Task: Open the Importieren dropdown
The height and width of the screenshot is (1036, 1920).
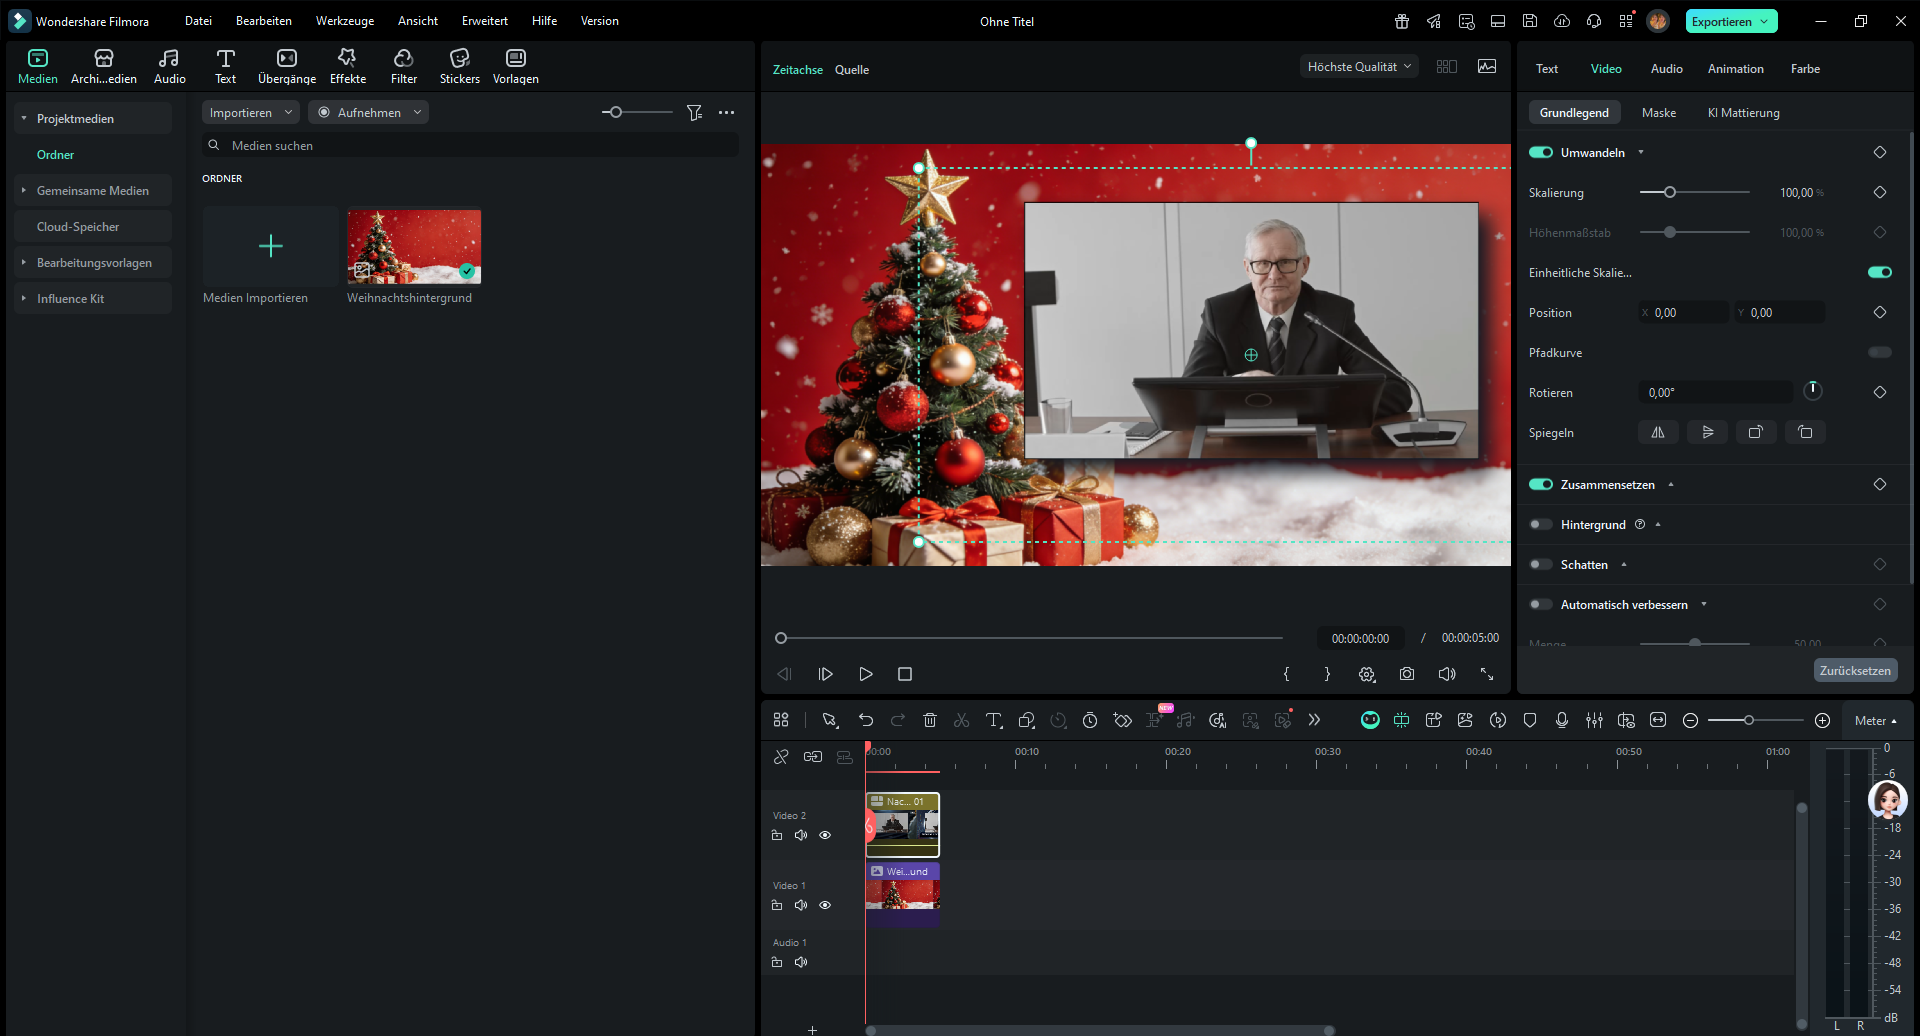Action: pos(250,112)
